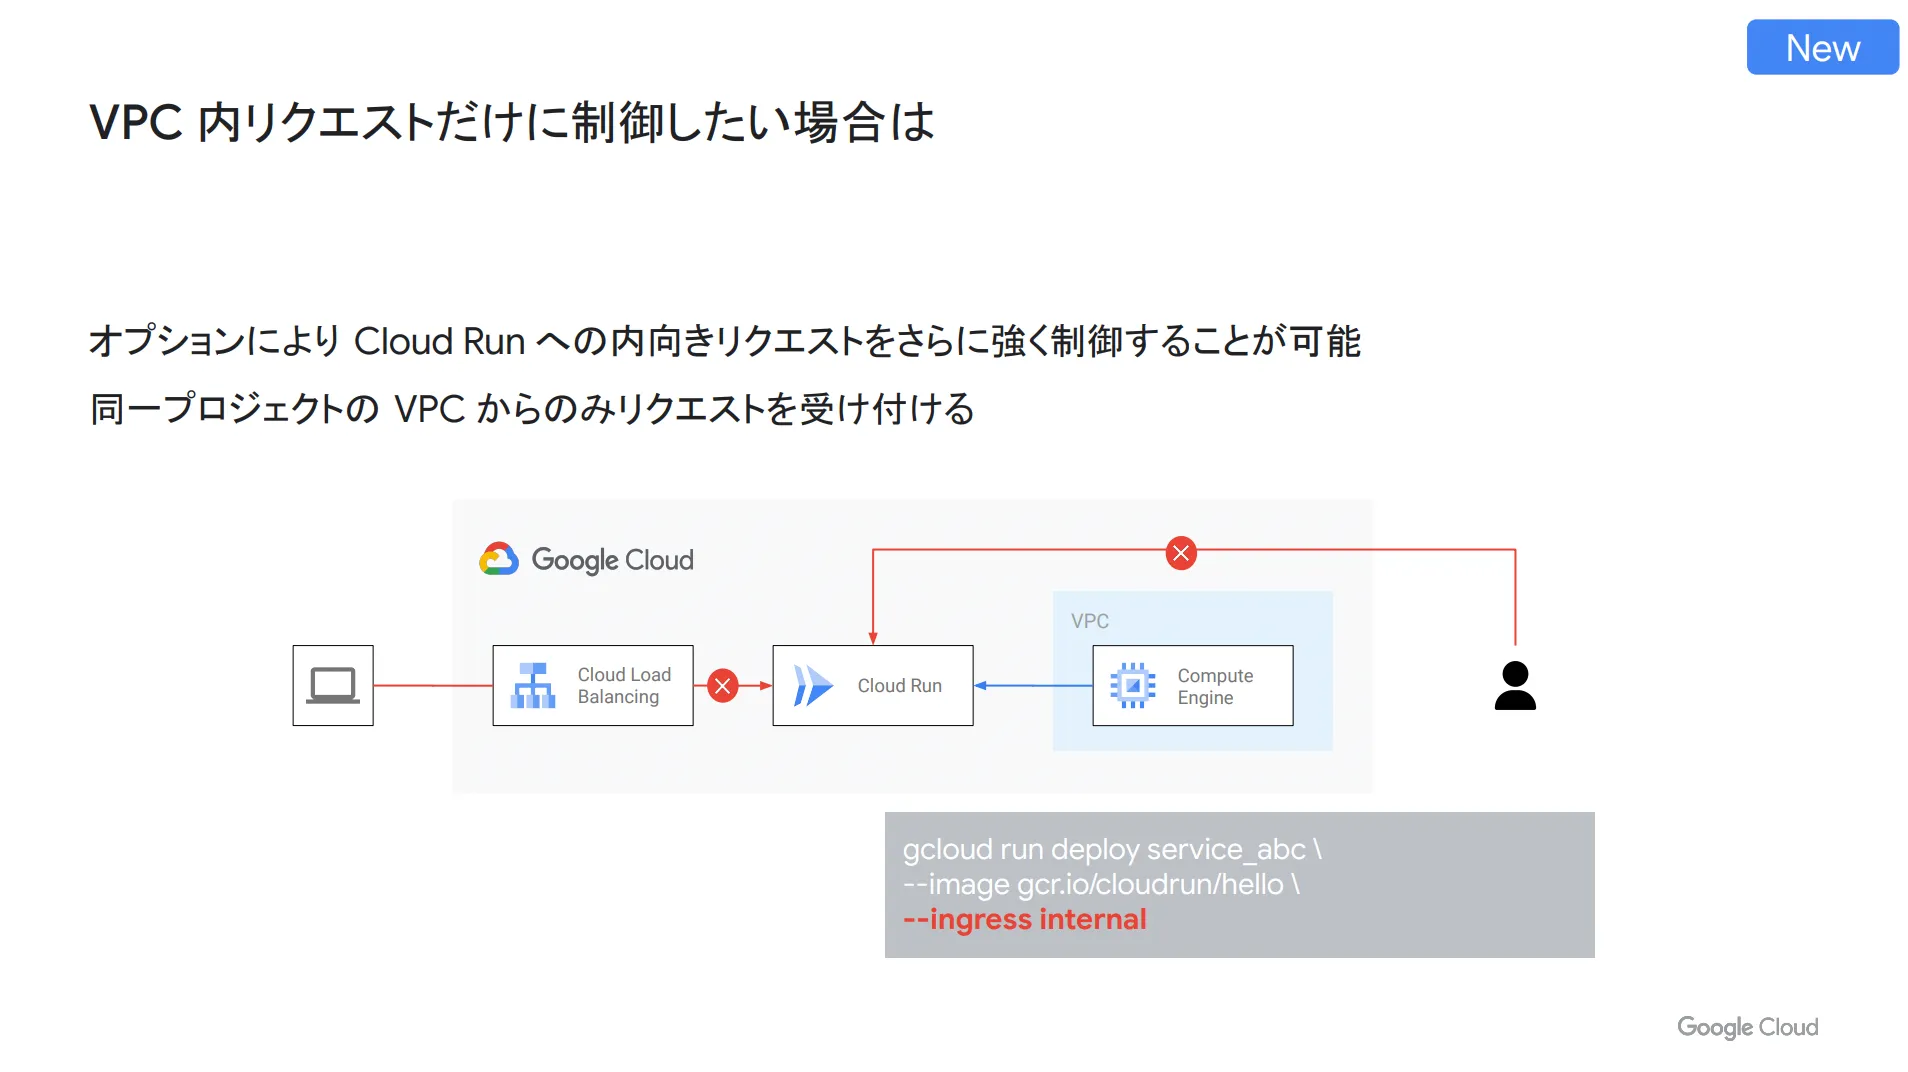
Task: Click the Google Cloud logo inside the diagram
Action: click(587, 560)
